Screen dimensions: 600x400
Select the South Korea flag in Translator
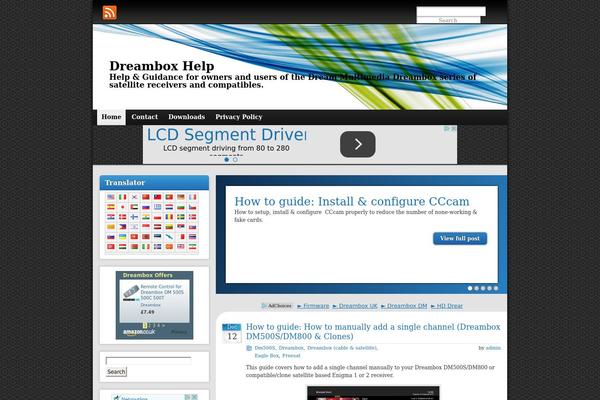[x=134, y=197]
